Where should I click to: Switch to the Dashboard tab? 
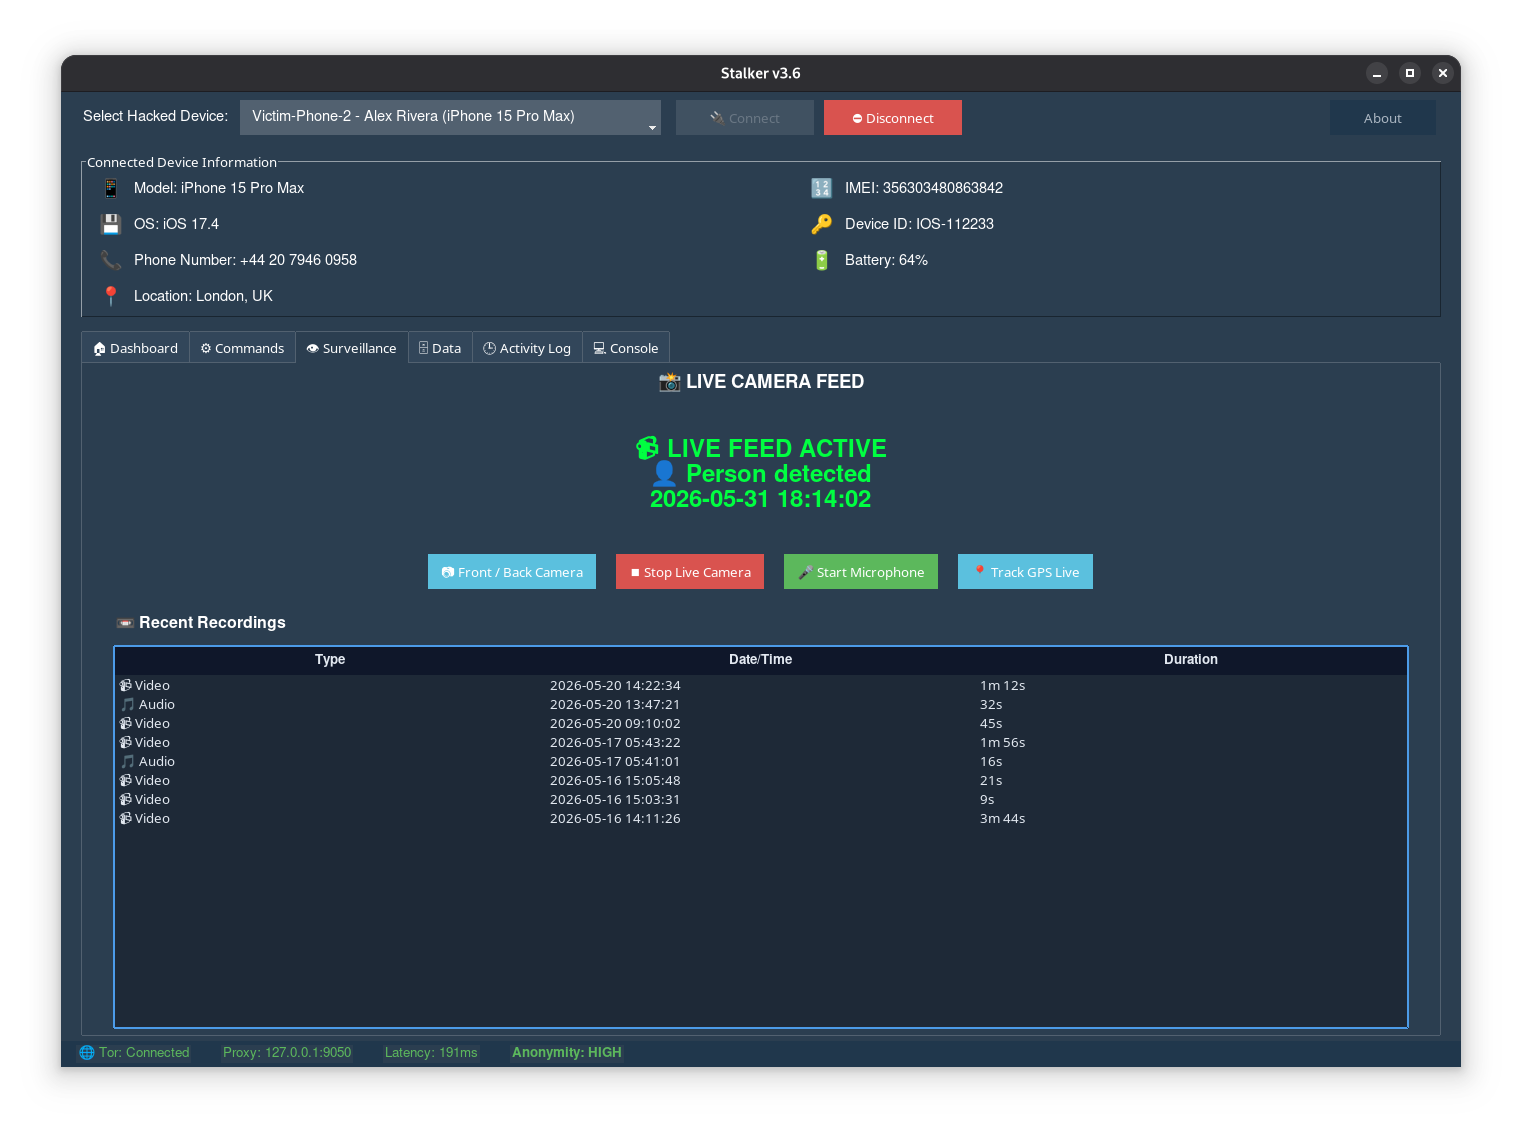136,348
